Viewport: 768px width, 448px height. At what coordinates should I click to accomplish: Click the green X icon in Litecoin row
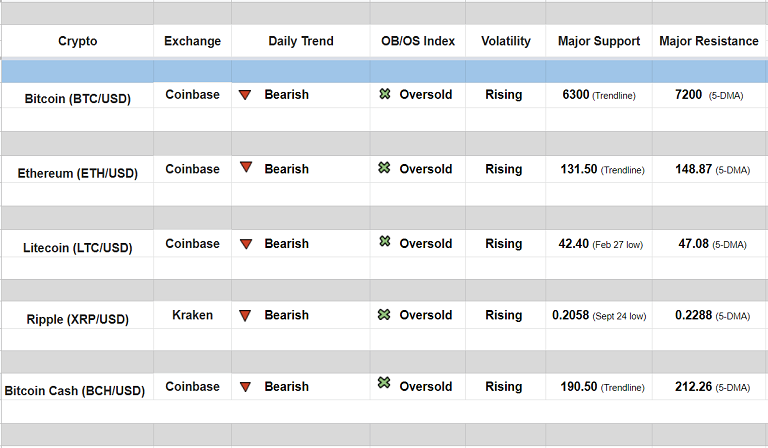tap(384, 242)
